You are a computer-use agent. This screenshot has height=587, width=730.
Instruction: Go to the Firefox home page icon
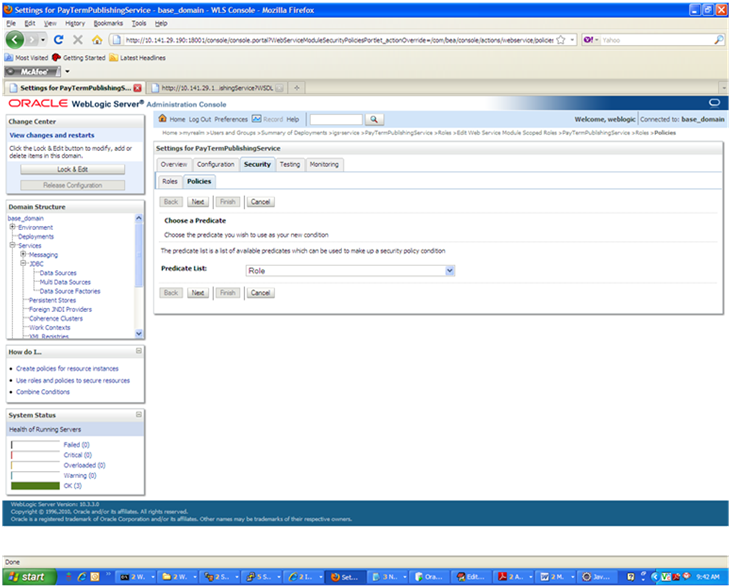(x=97, y=40)
